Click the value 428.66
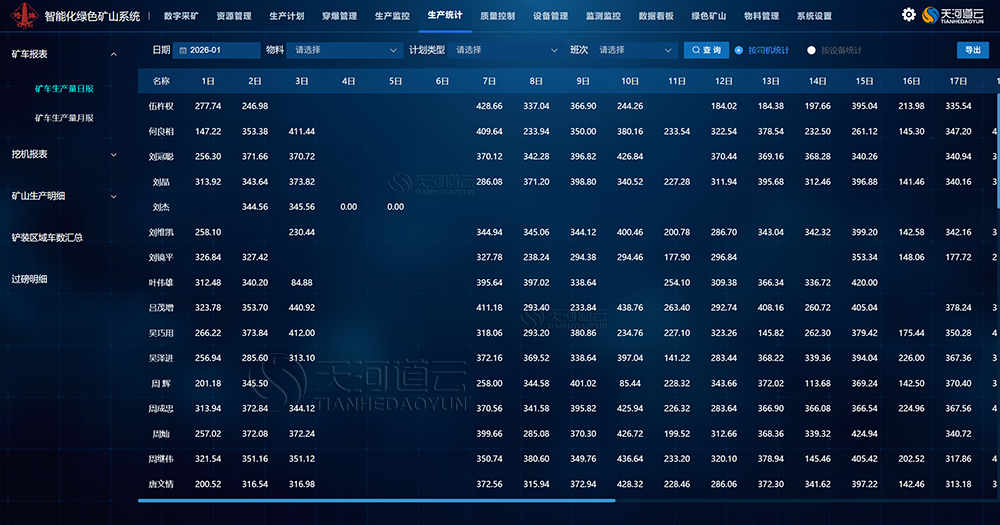 [489, 107]
